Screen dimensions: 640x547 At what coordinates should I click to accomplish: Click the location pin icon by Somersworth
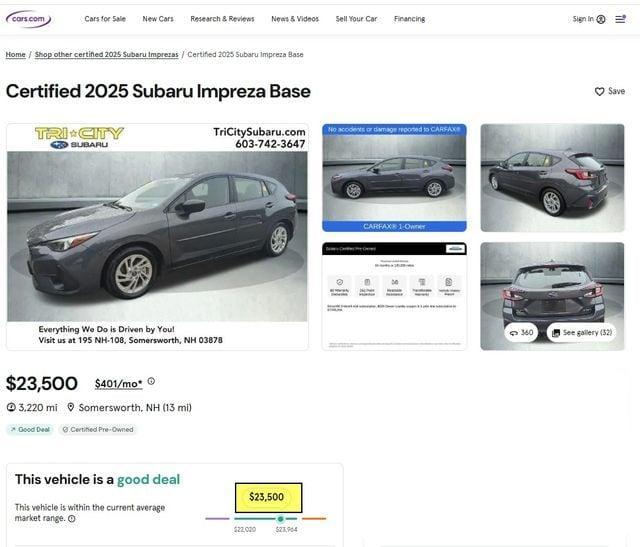tap(71, 407)
